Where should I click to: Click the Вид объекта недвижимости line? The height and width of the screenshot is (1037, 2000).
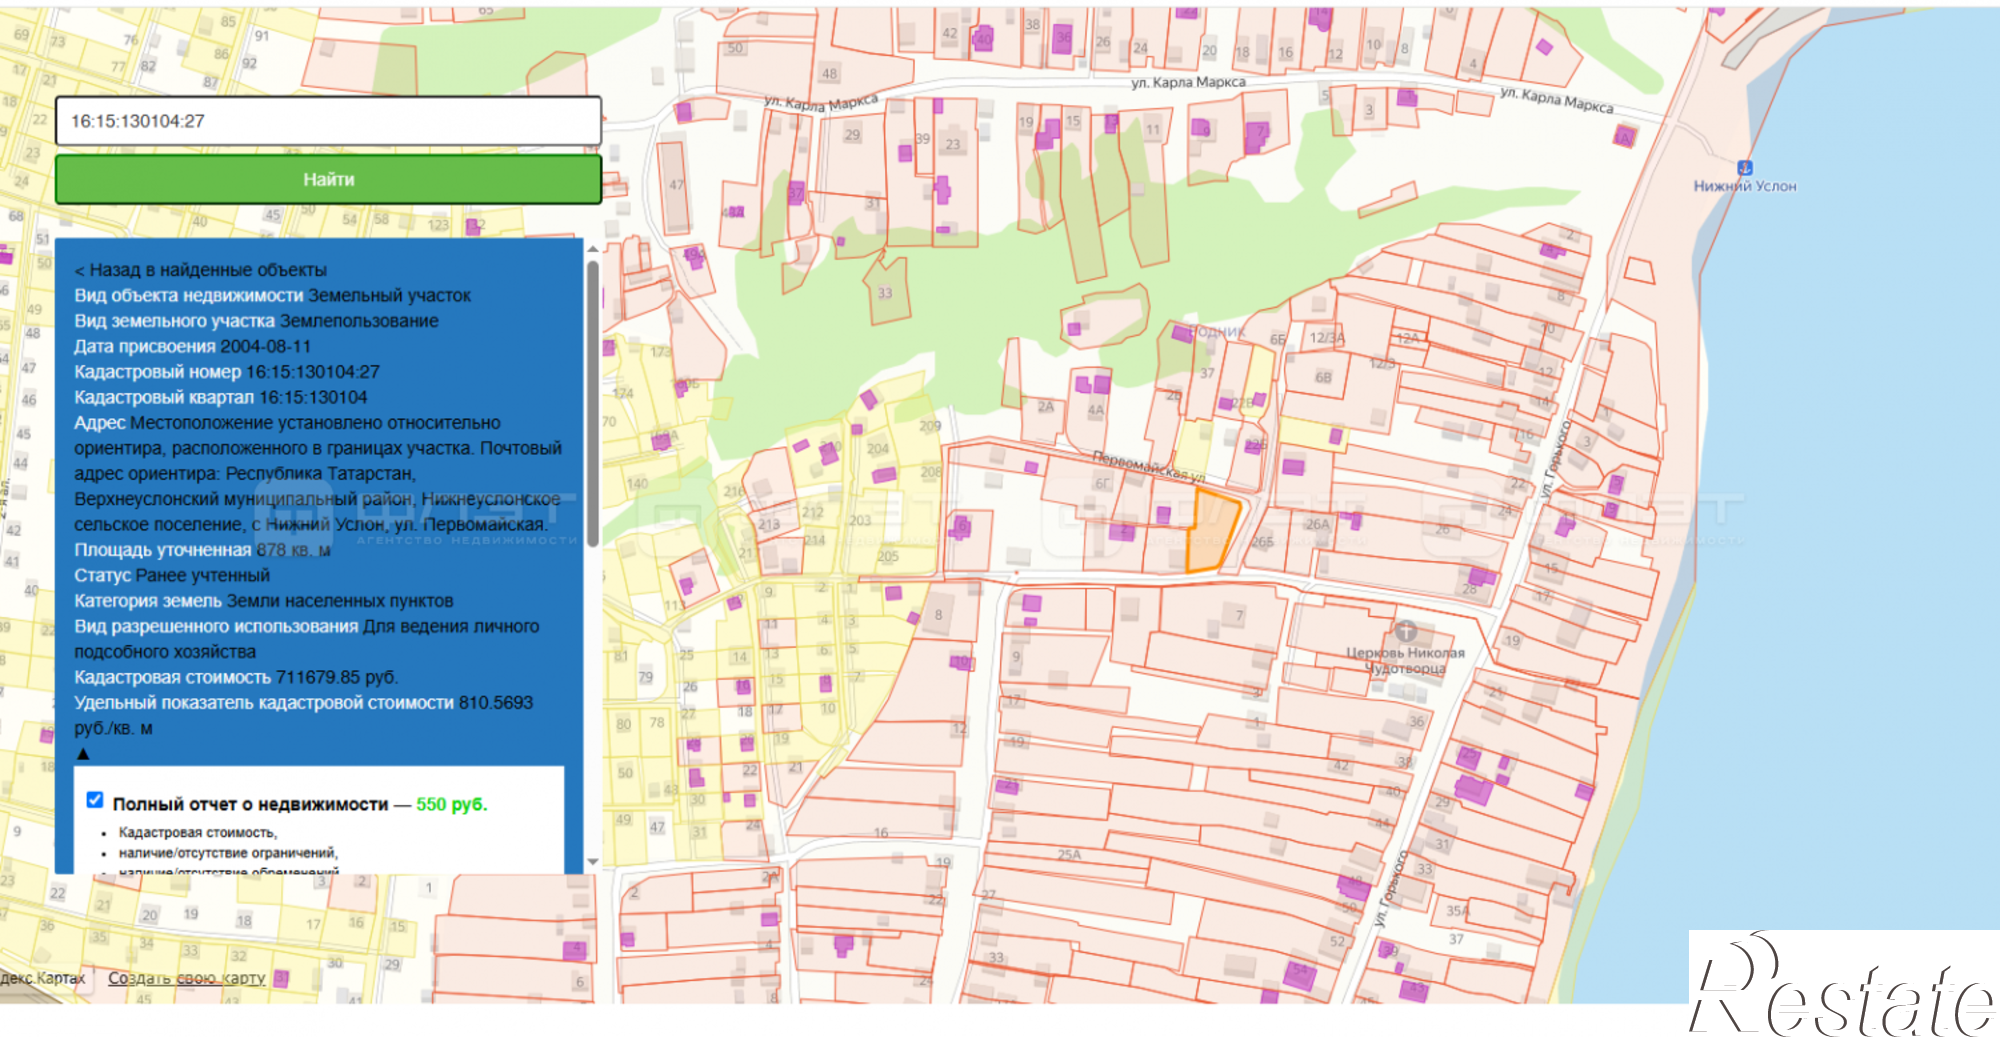(x=272, y=295)
